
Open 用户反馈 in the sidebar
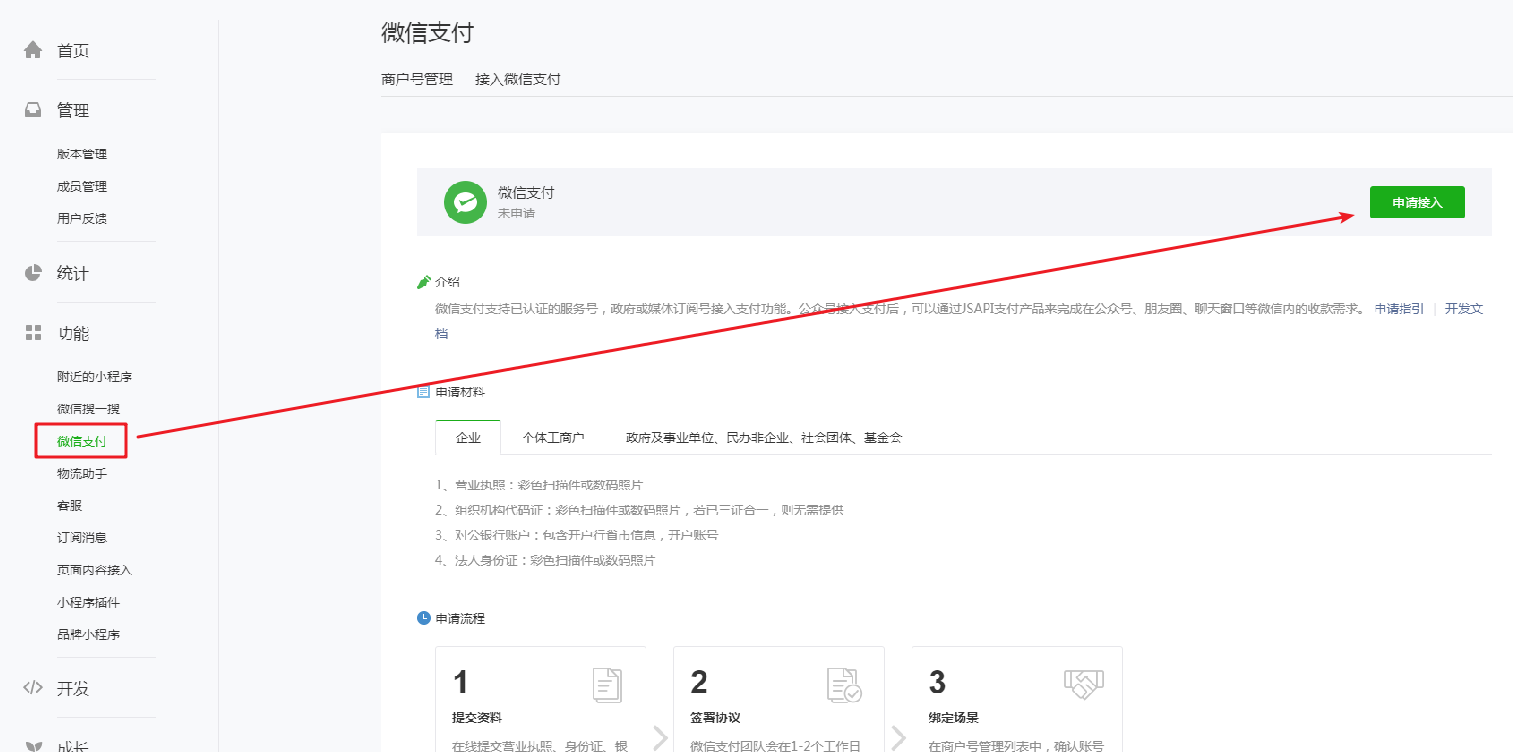pyautogui.click(x=82, y=218)
